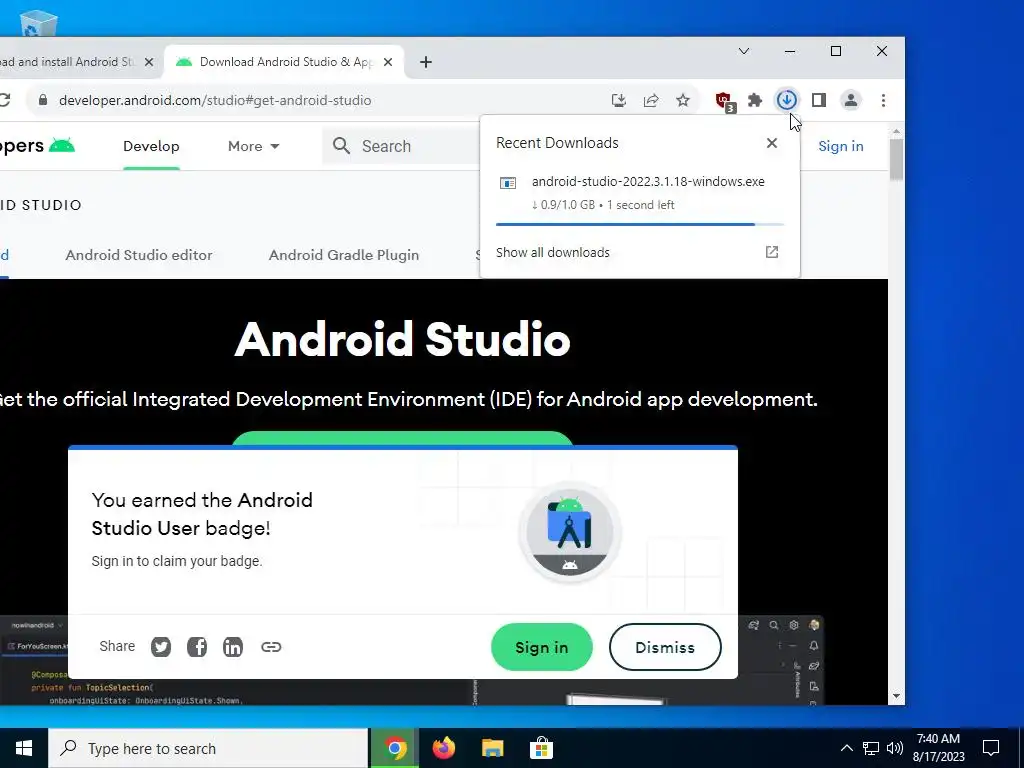Click the install app icon in address bar
Image resolution: width=1024 pixels, height=768 pixels.
[x=618, y=100]
